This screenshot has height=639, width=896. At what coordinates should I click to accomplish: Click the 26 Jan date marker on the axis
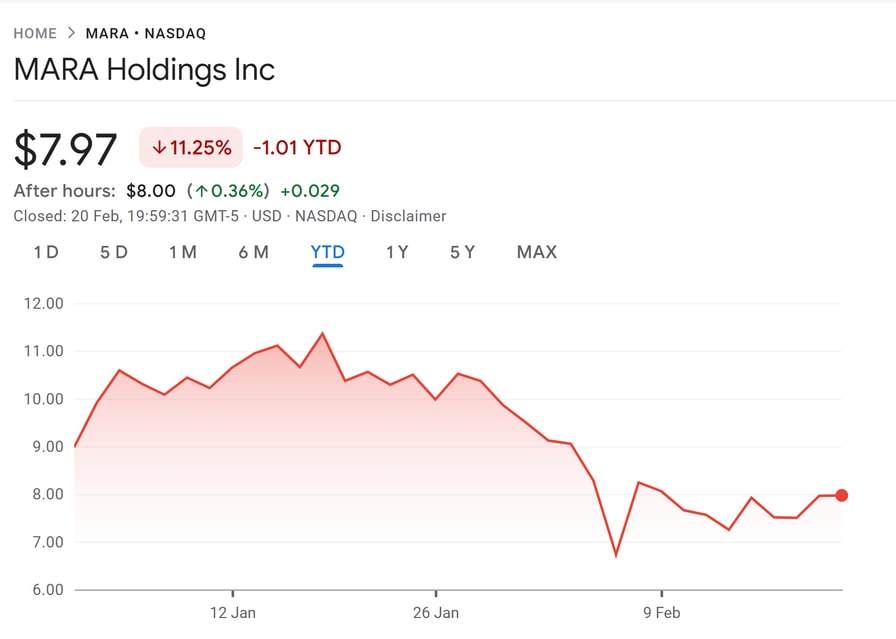pyautogui.click(x=436, y=612)
